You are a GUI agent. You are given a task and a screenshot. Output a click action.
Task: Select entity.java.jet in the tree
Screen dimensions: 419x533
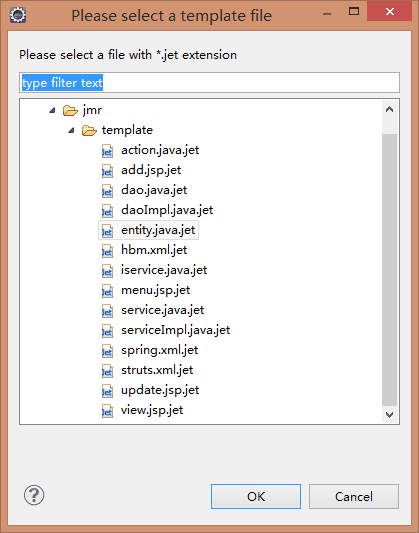[158, 230]
